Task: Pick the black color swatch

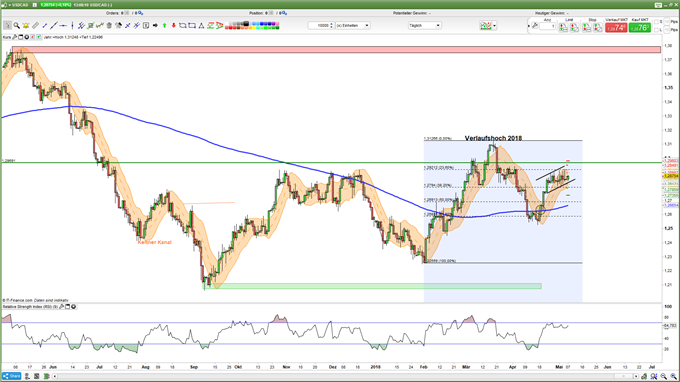Action: pyautogui.click(x=246, y=23)
